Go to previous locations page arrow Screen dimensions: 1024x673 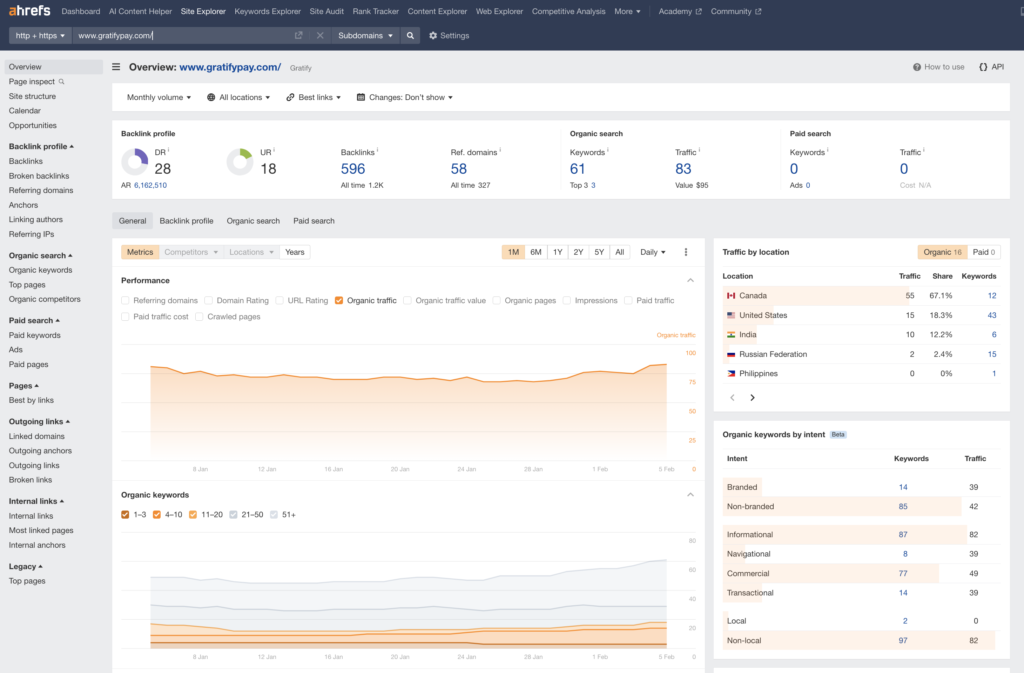tap(732, 398)
